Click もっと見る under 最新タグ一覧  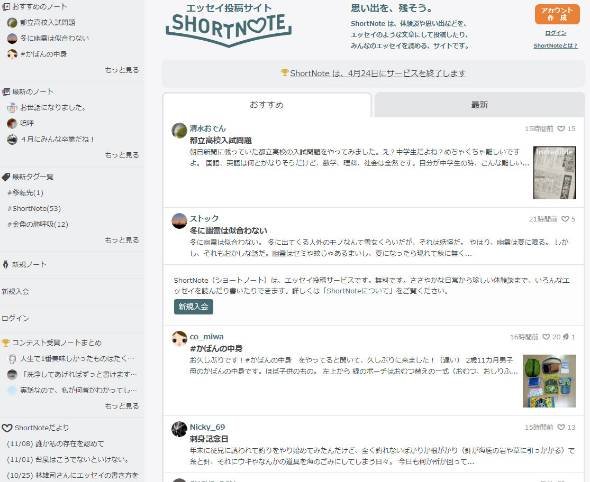click(122, 240)
